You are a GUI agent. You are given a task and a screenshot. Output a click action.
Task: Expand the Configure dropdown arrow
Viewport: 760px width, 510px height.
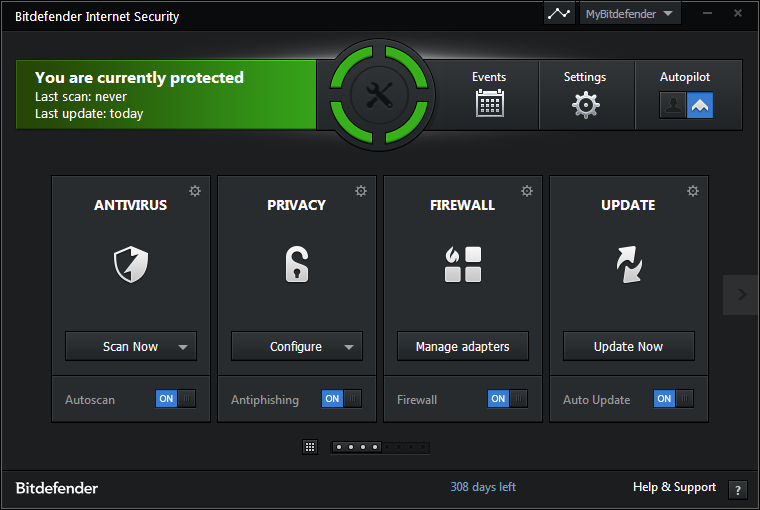tap(349, 347)
